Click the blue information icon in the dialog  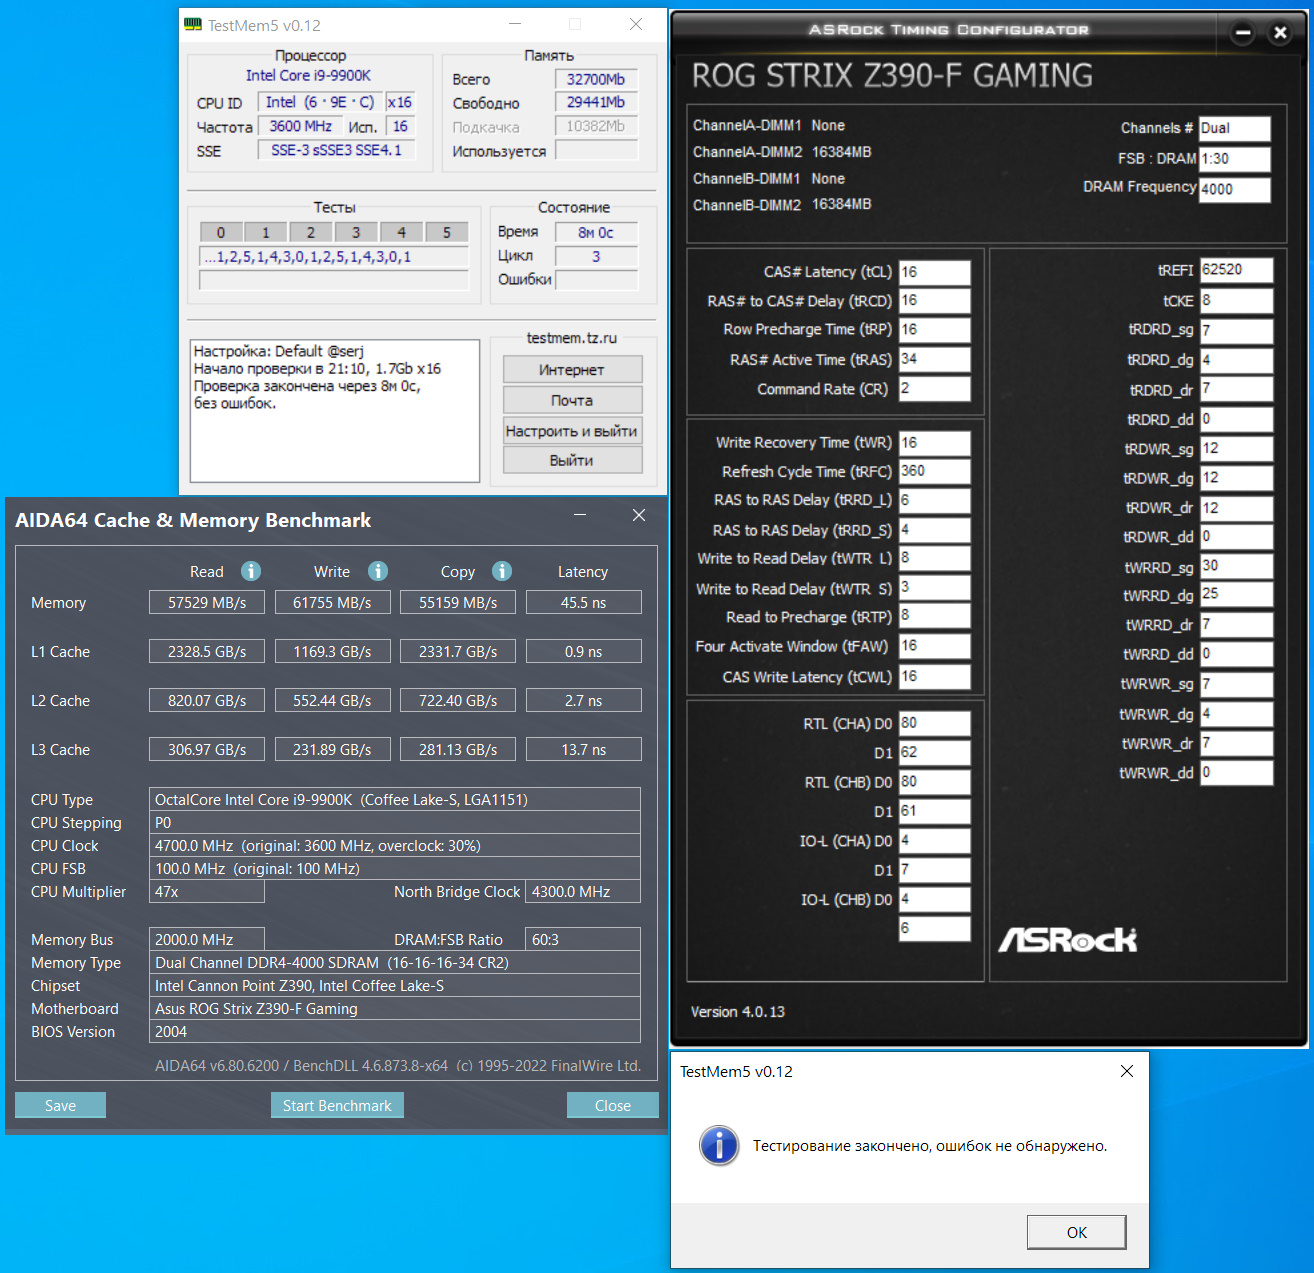pyautogui.click(x=719, y=1146)
